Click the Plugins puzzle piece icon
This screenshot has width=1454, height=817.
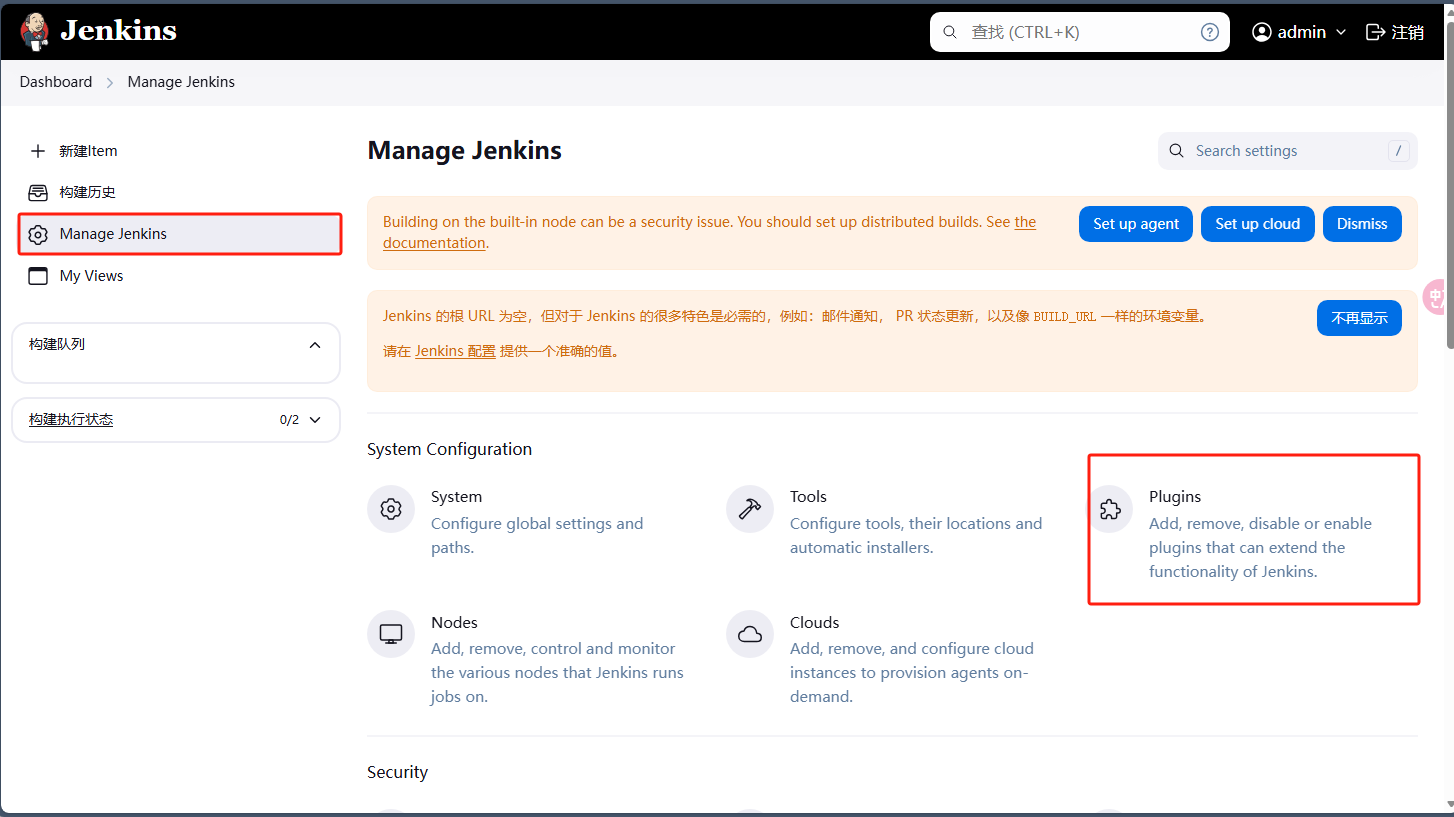pyautogui.click(x=1109, y=509)
